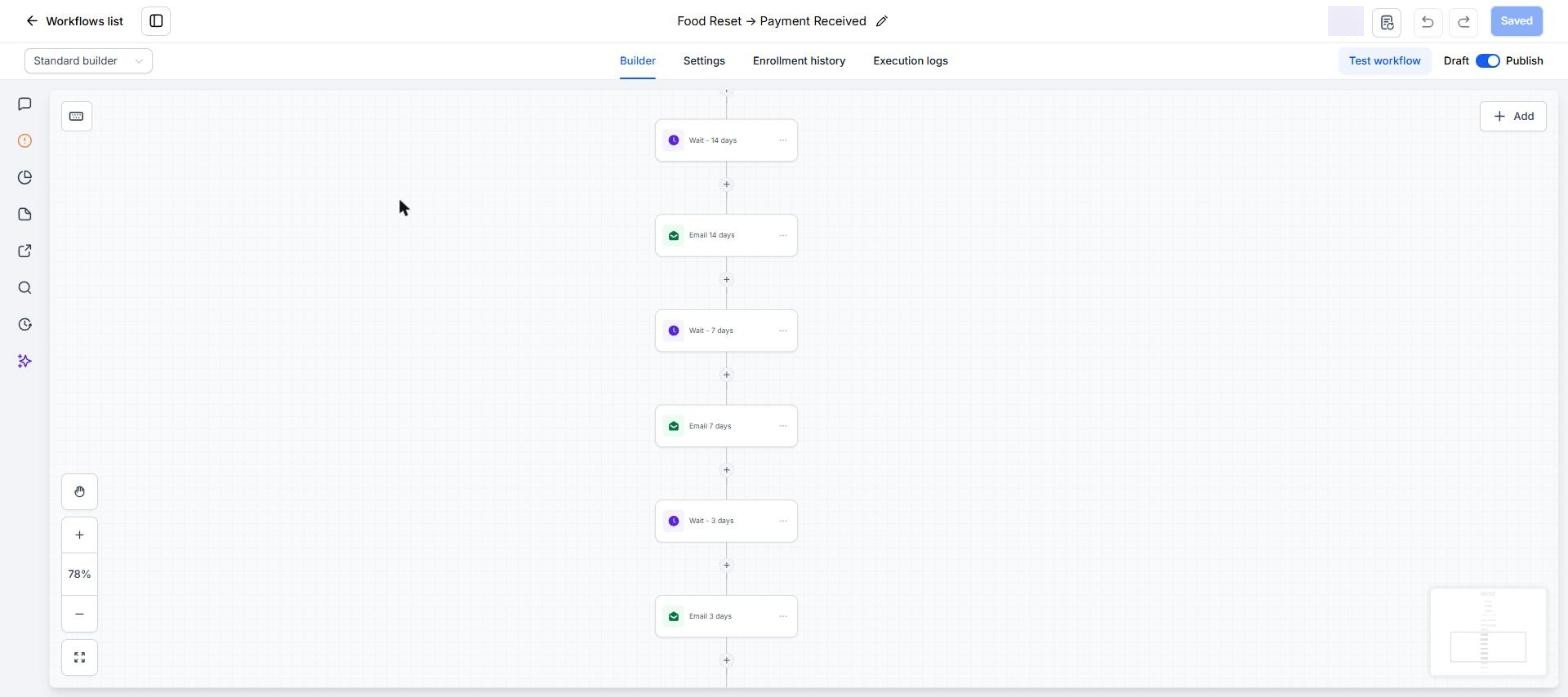Click the fit-to-screen fullscreen icon

click(x=79, y=658)
